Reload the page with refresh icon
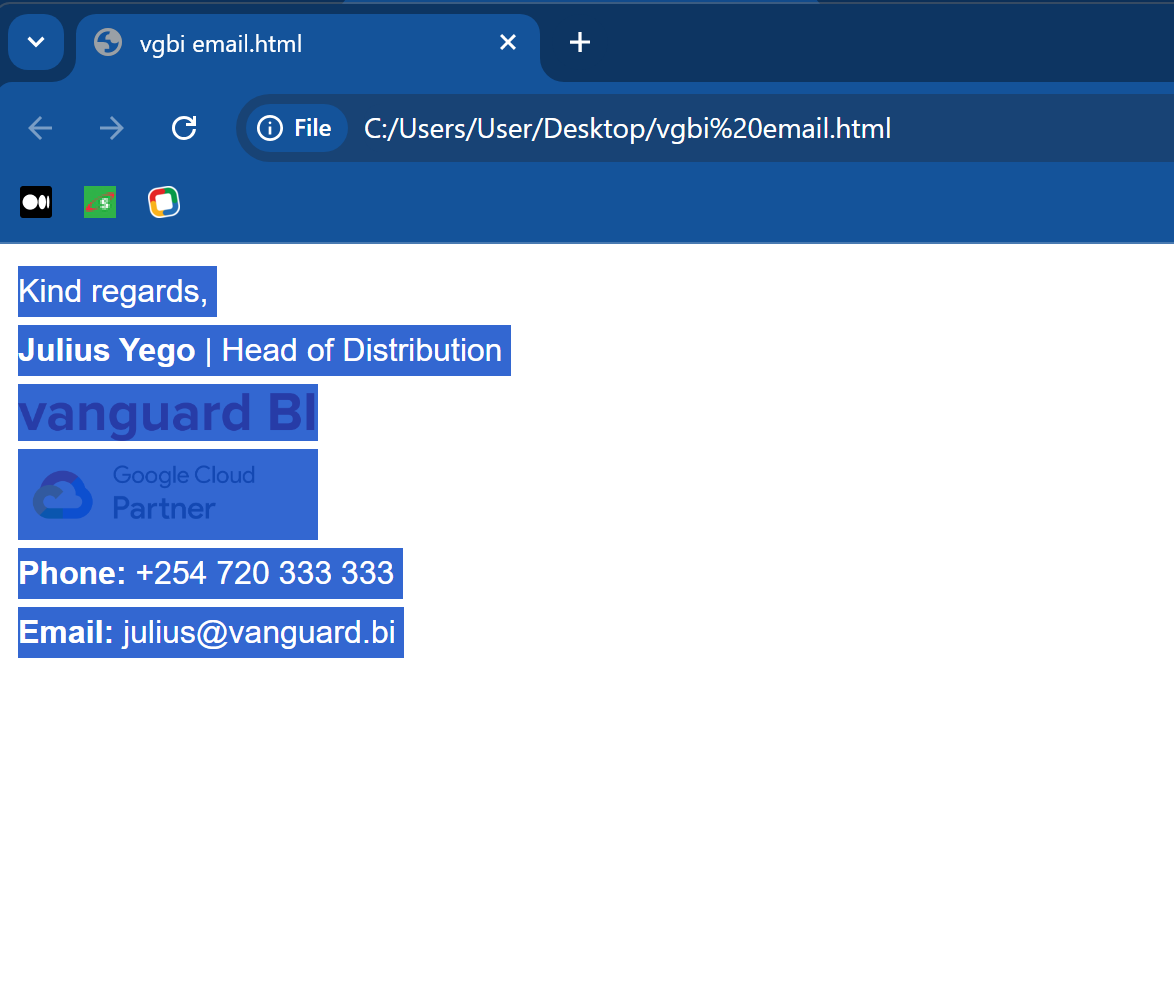The height and width of the screenshot is (982, 1174). click(x=183, y=128)
